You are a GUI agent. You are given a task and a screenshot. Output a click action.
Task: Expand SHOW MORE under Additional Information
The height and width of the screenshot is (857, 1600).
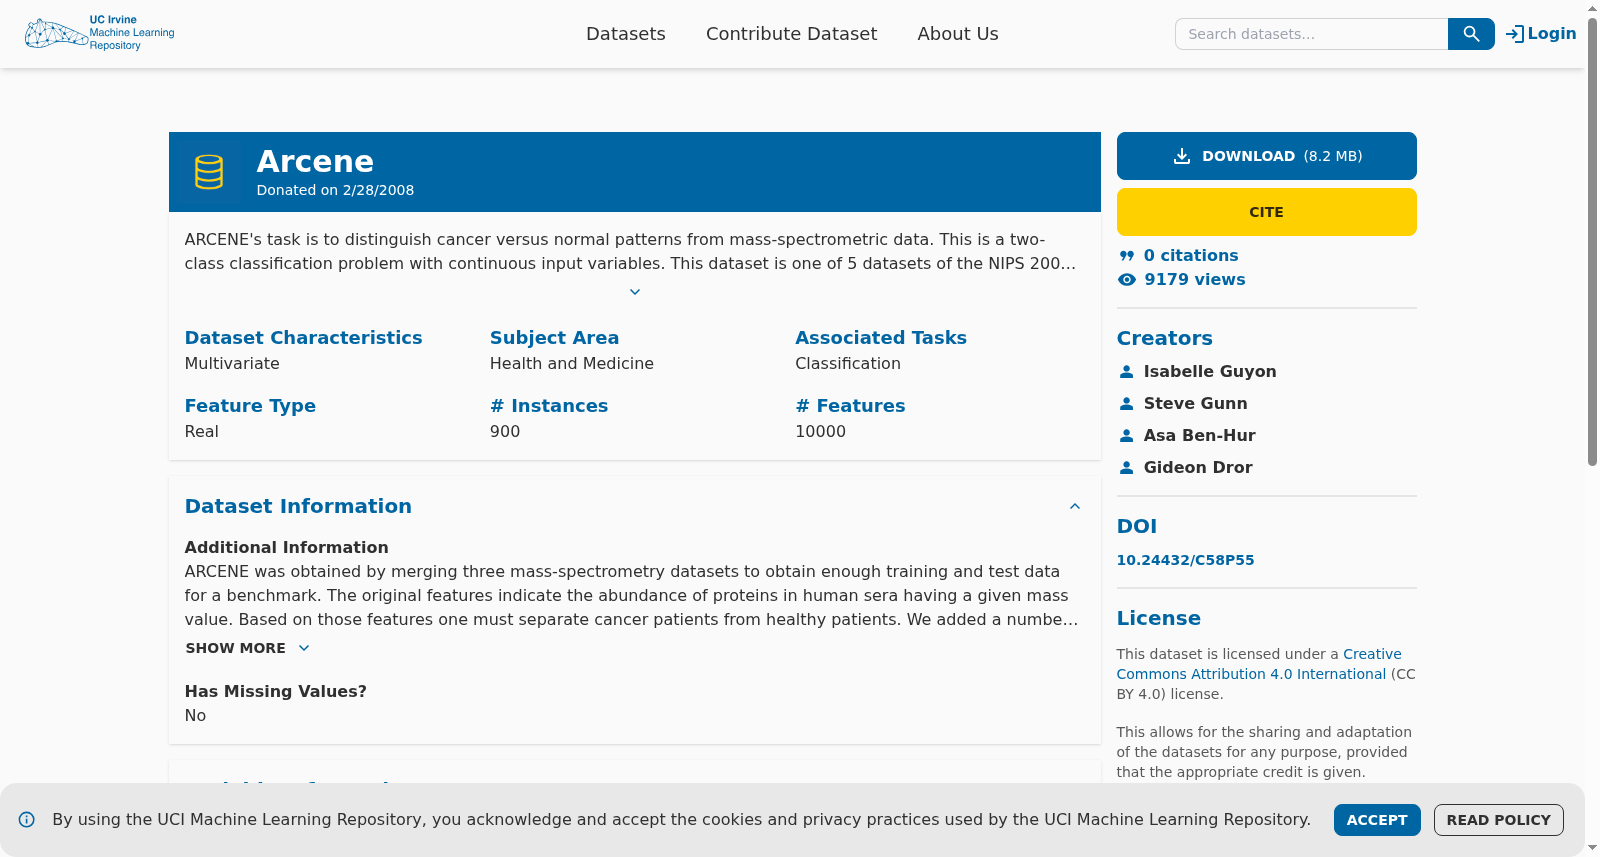(247, 648)
